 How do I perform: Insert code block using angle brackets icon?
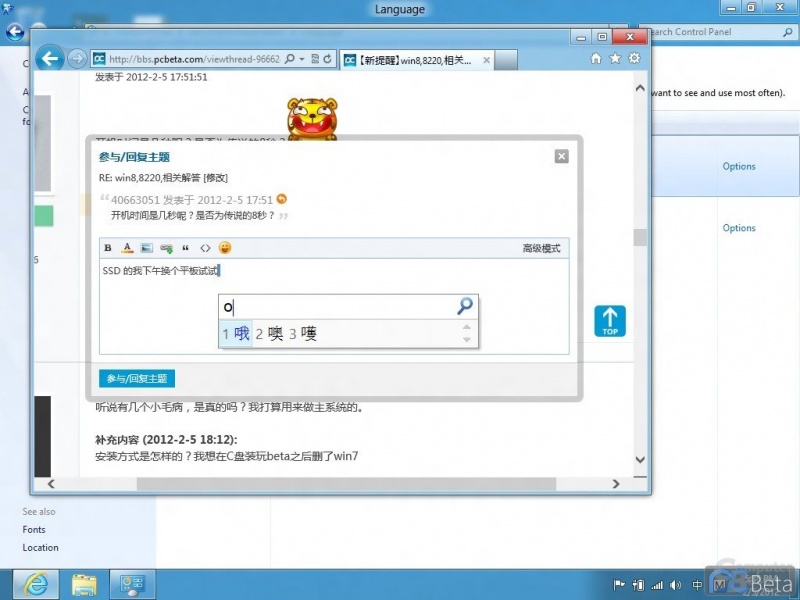tap(205, 248)
